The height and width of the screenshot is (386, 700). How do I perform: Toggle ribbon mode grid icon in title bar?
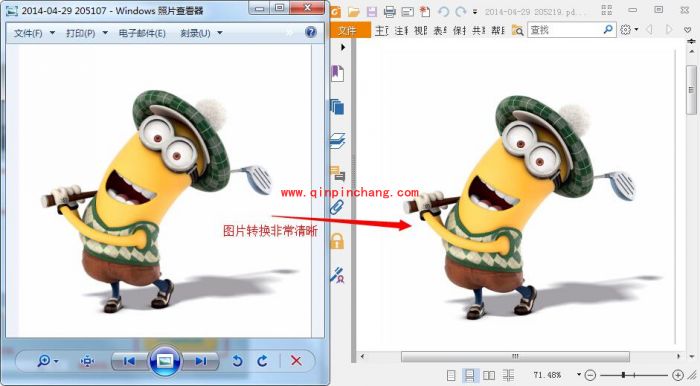[607, 9]
